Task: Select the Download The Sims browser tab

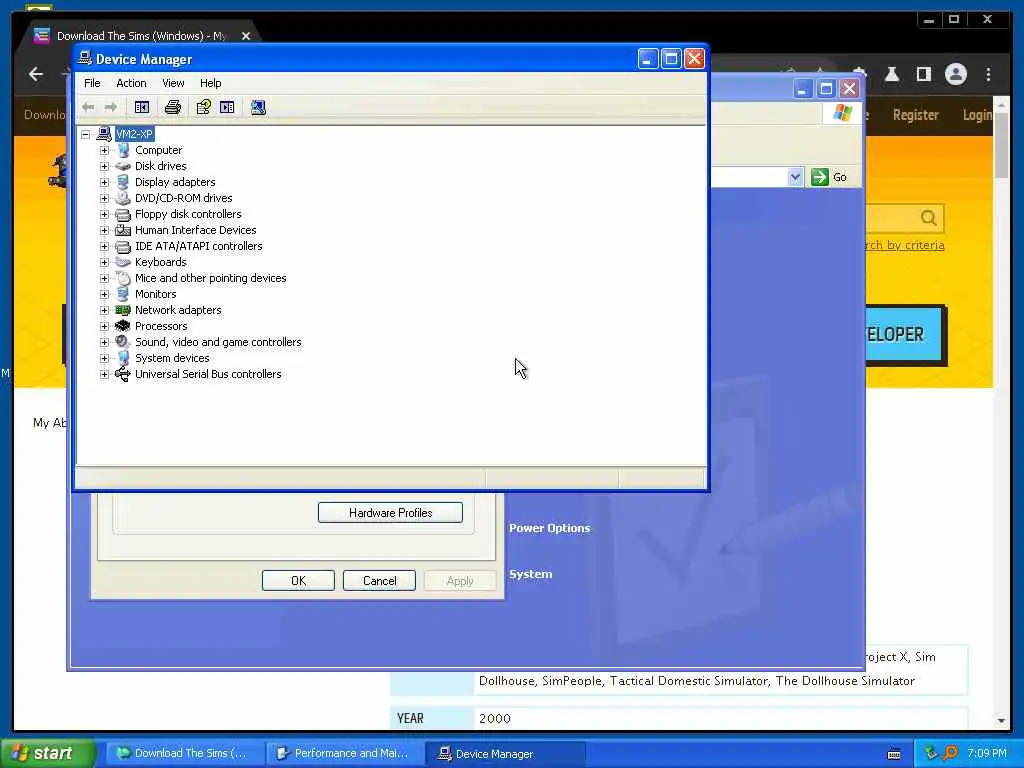Action: (x=140, y=36)
